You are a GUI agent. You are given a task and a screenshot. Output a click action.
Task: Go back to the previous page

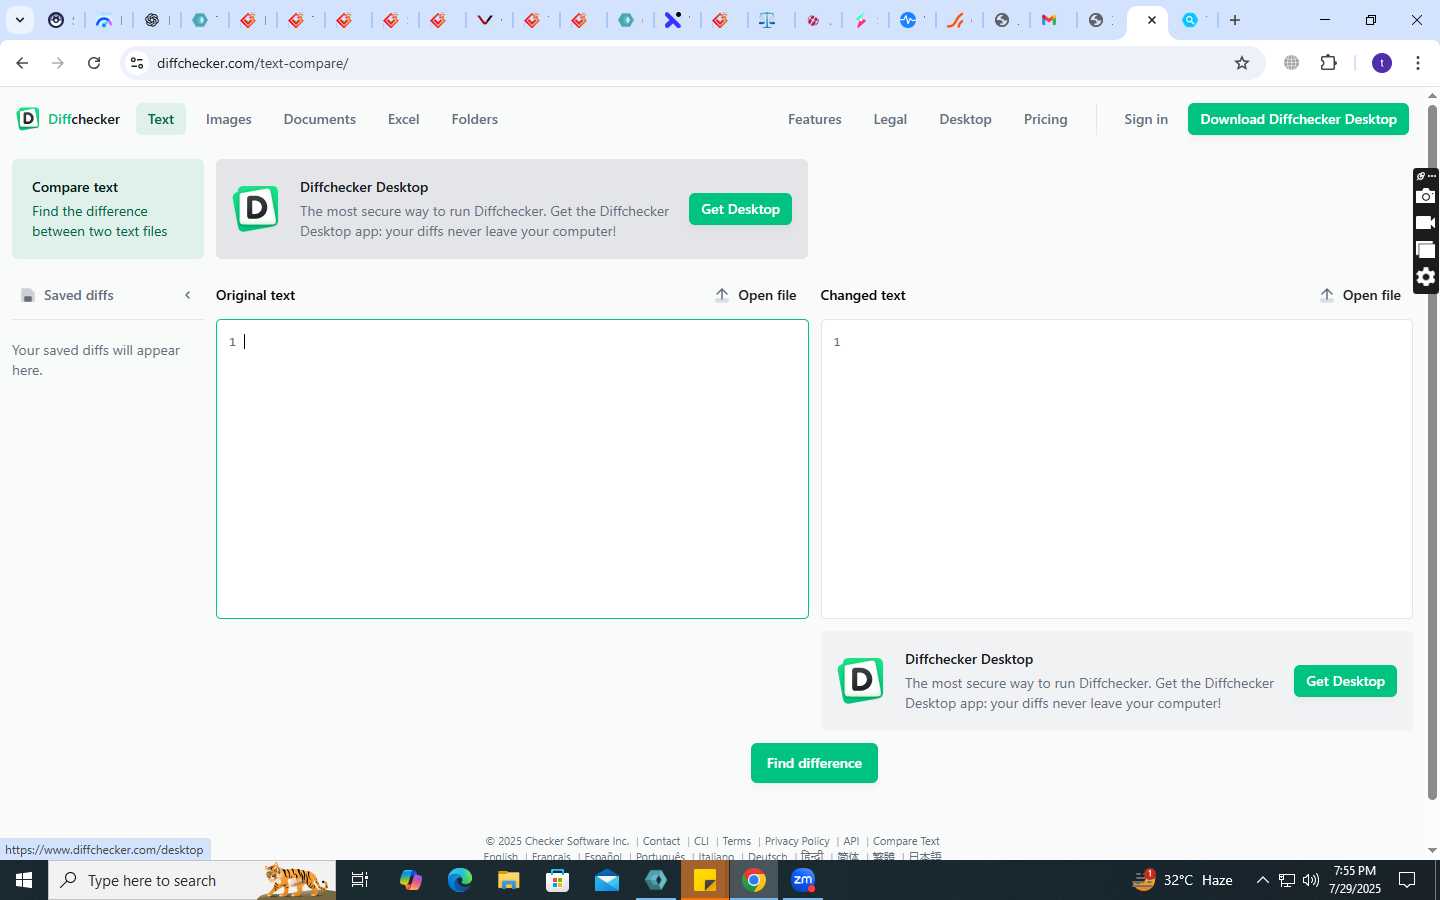pyautogui.click(x=22, y=63)
